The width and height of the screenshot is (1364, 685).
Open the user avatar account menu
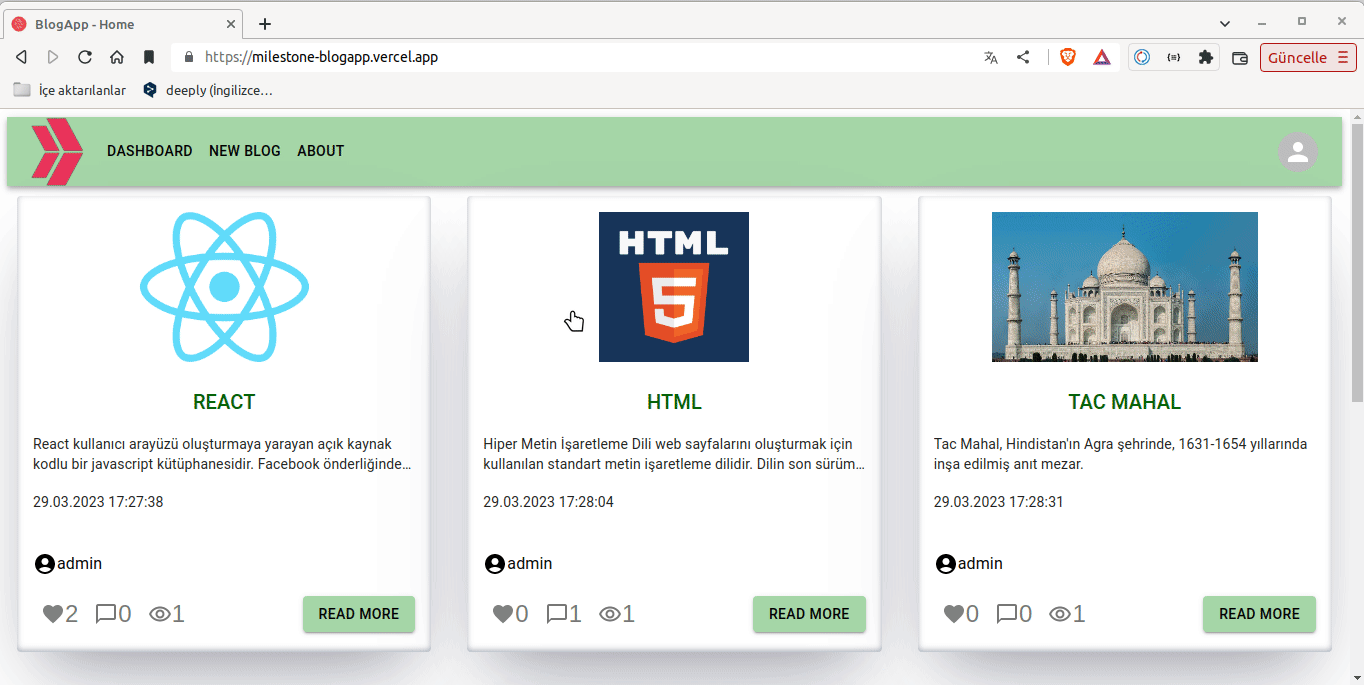[1298, 152]
